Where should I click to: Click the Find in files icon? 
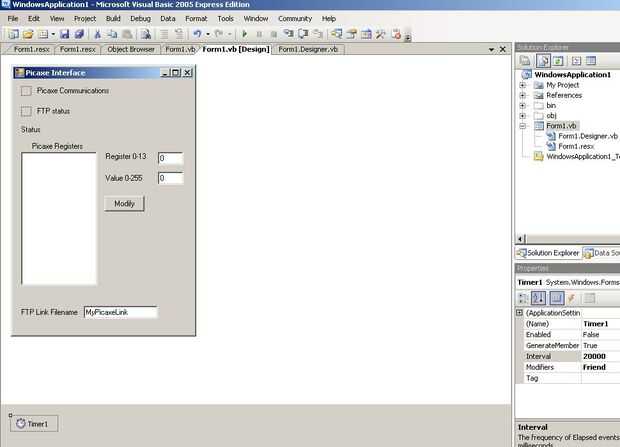pyautogui.click(x=146, y=34)
